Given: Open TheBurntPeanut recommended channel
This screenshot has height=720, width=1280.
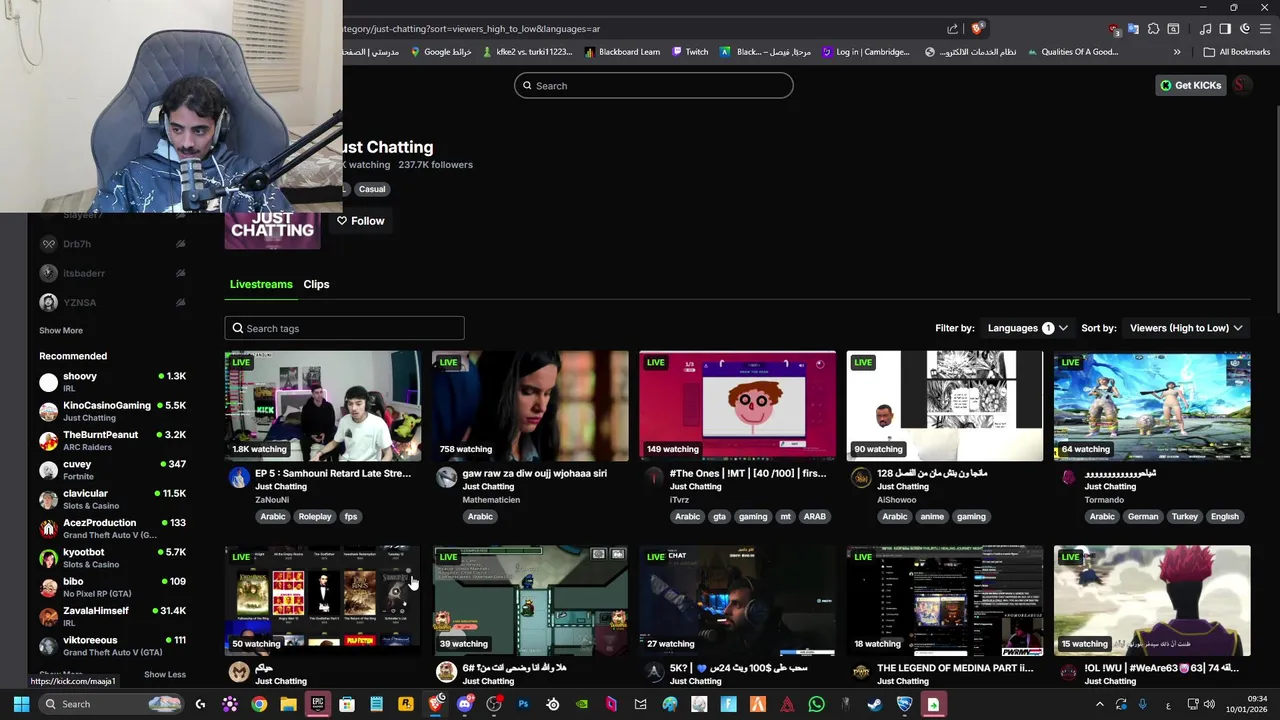Looking at the screenshot, I should coord(112,440).
